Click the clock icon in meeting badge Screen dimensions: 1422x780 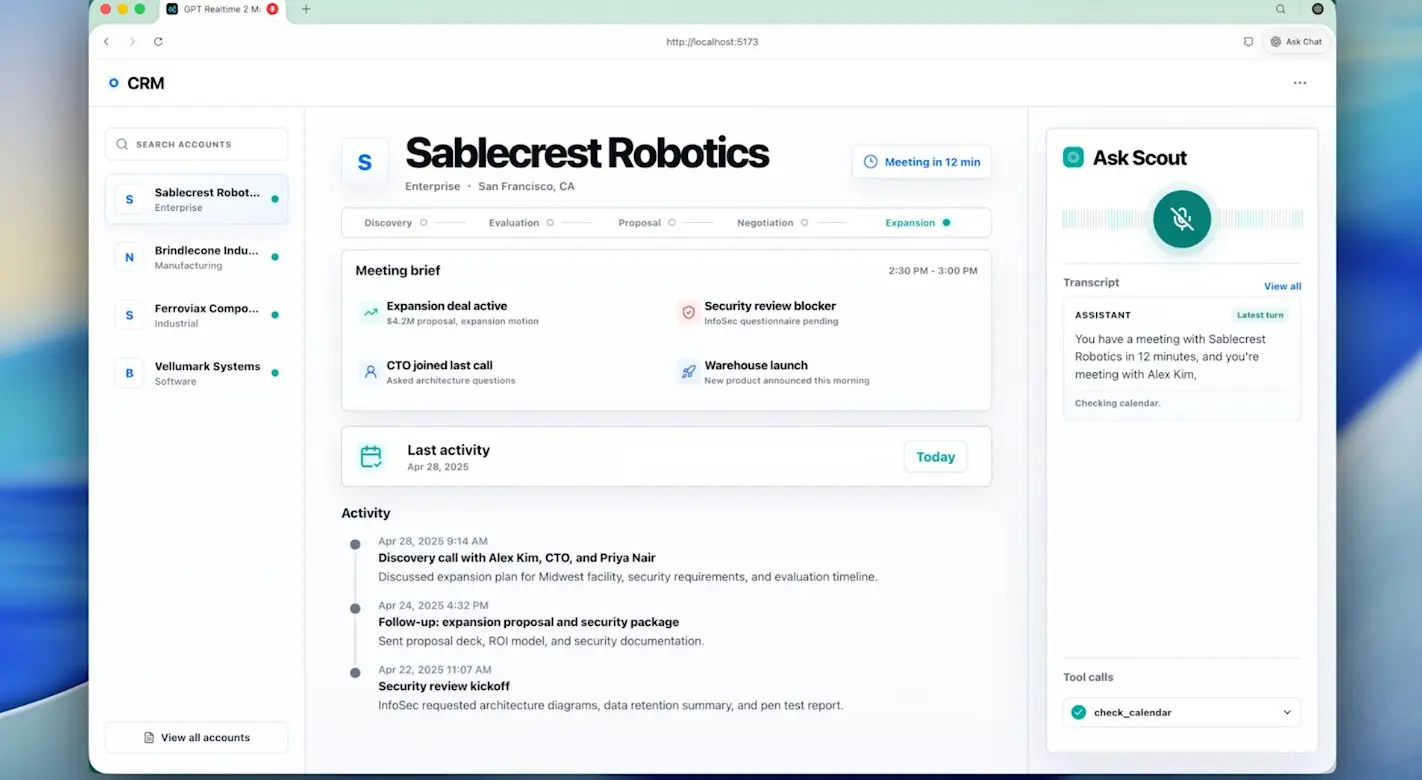coord(870,162)
